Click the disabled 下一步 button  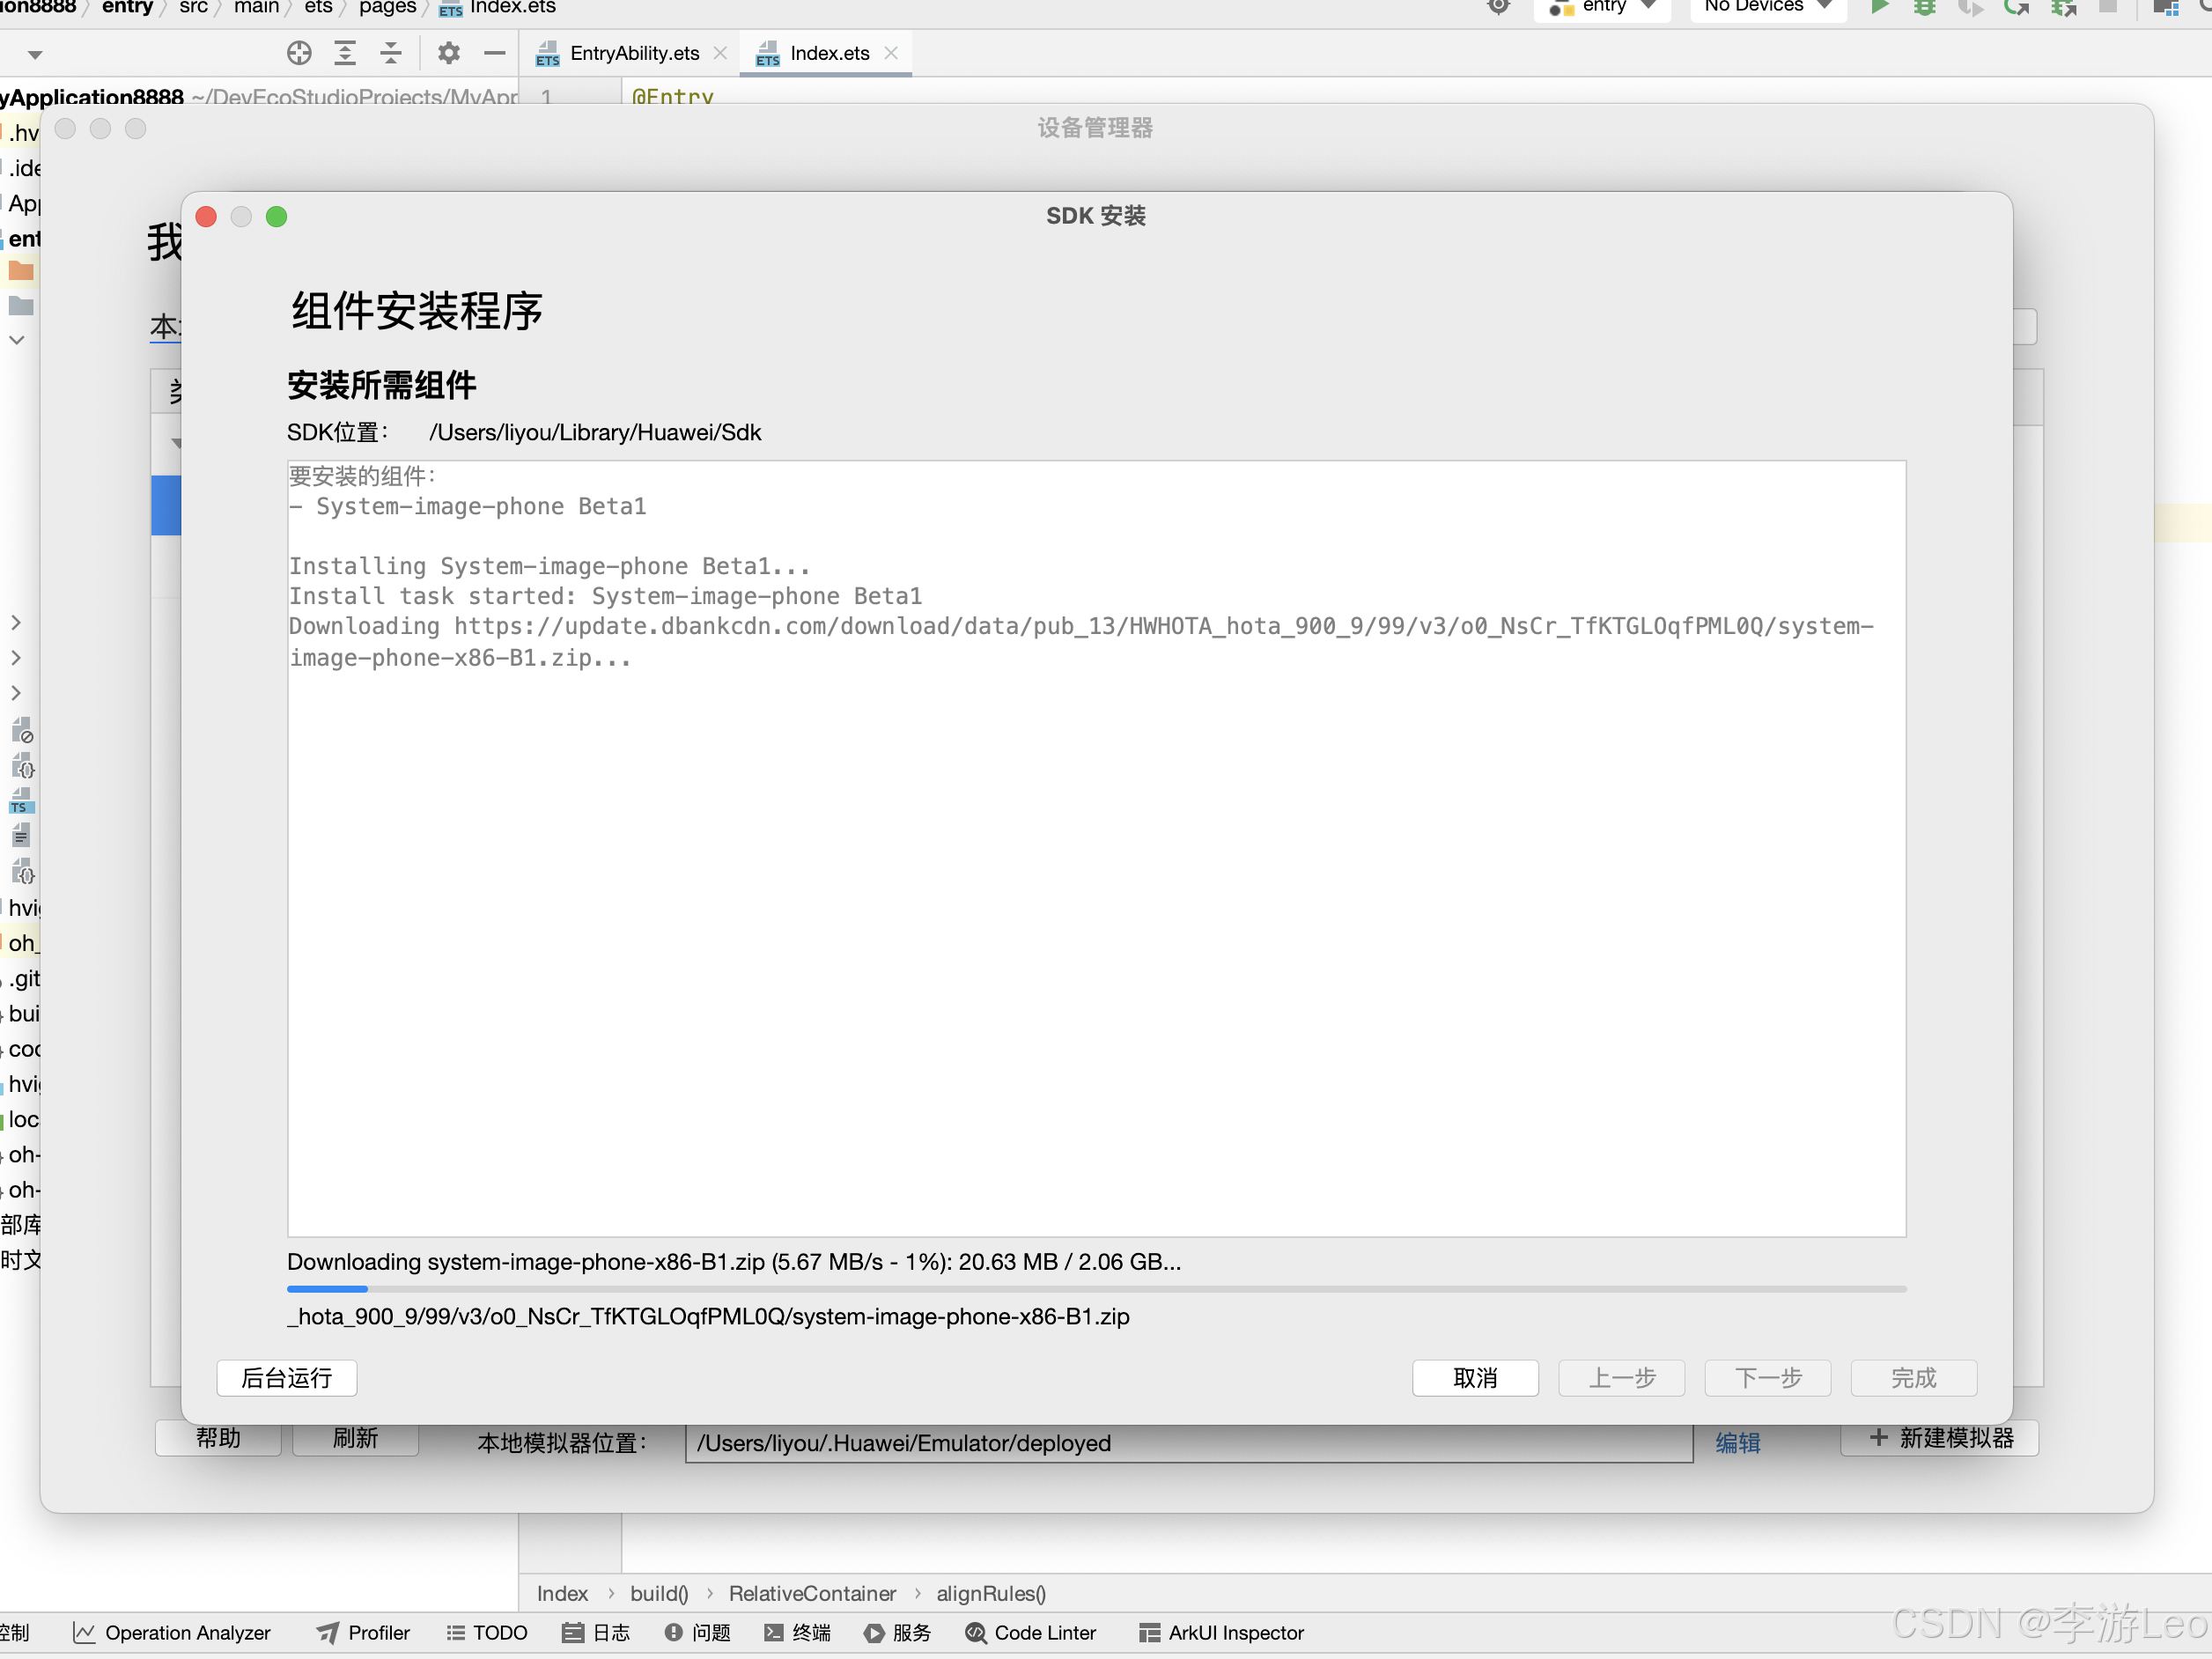[1767, 1378]
